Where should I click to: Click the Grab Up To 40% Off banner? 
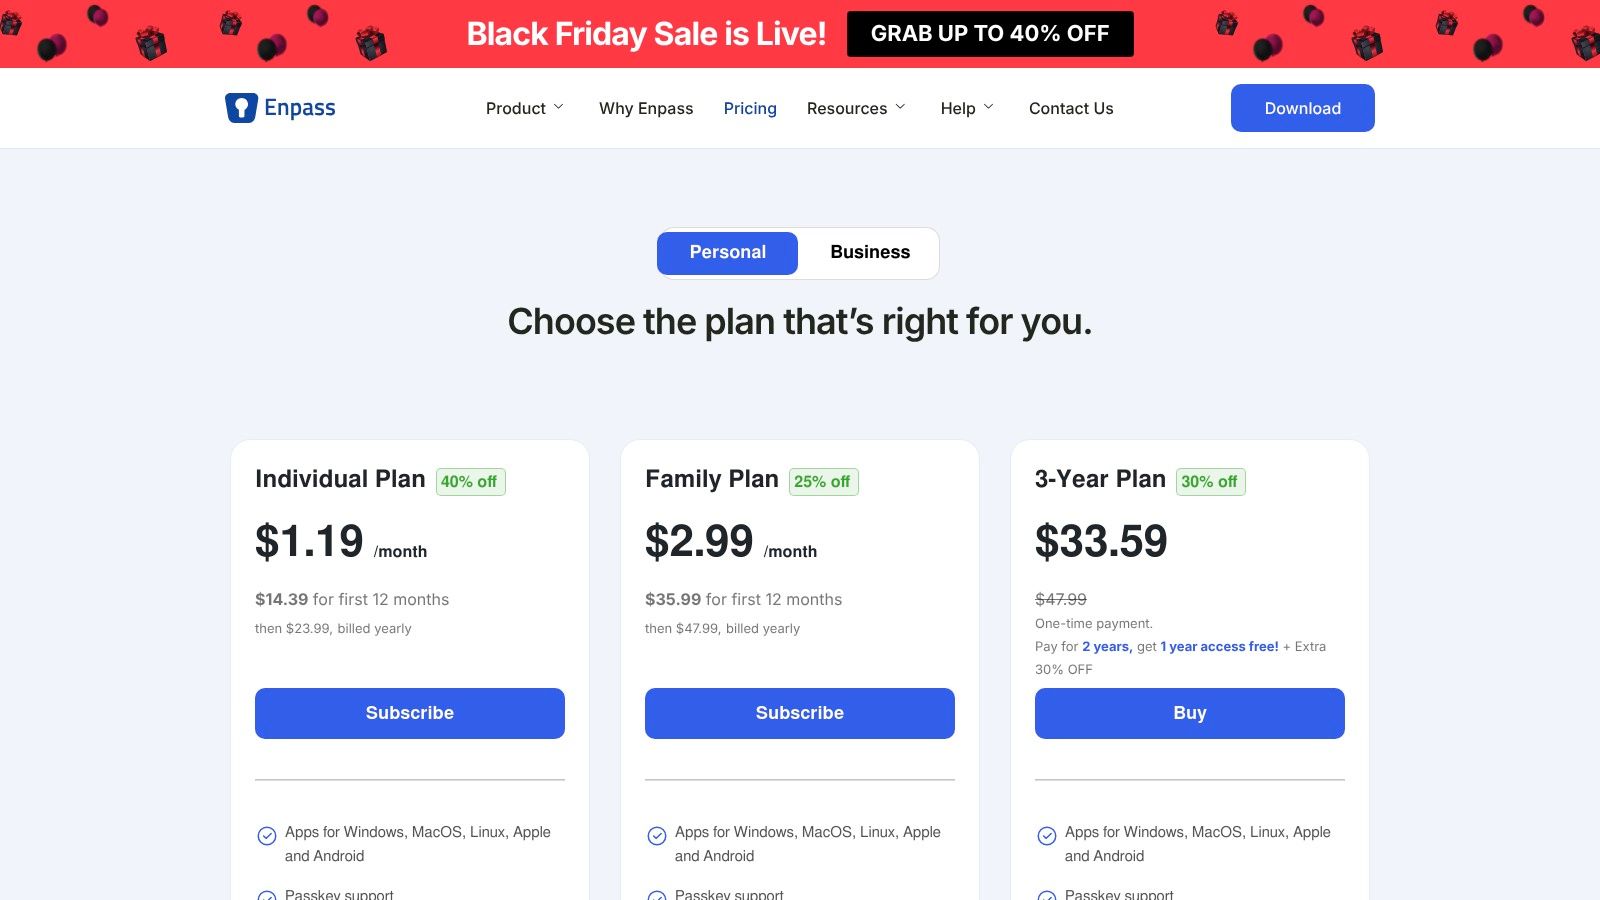pyautogui.click(x=990, y=34)
